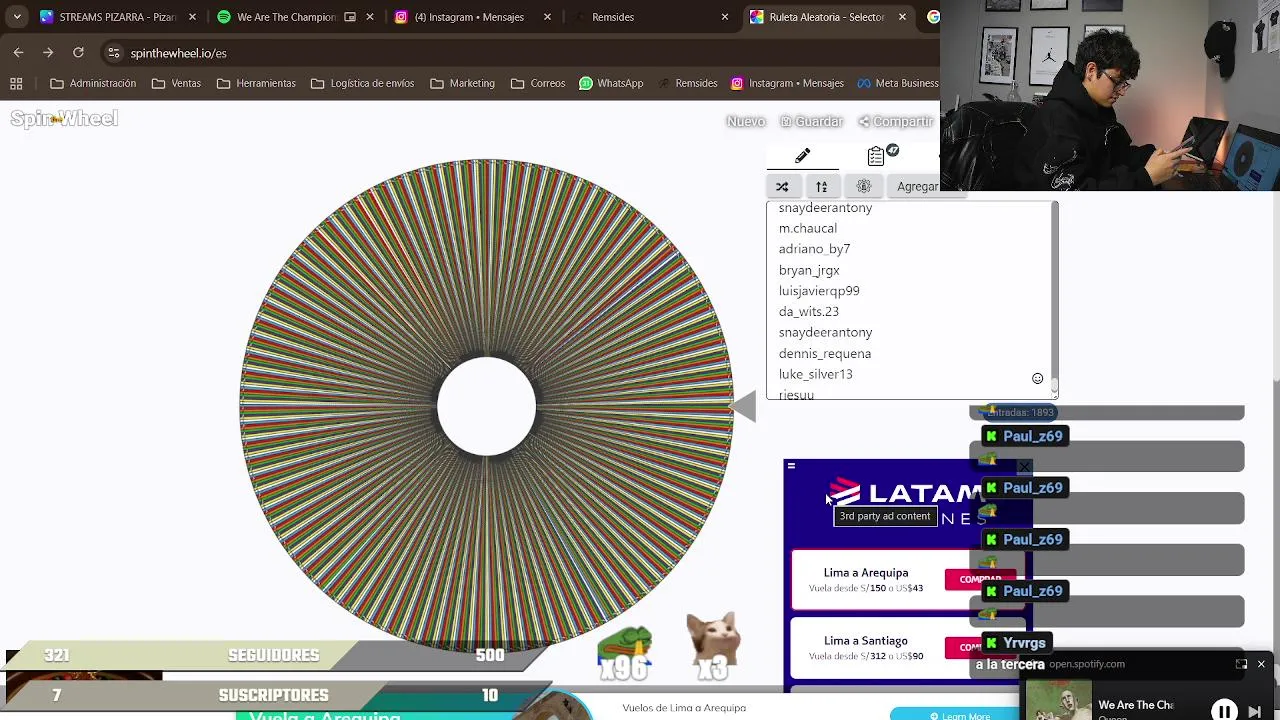Open the tab search dropdown arrow
This screenshot has height=720, width=1280.
tap(17, 17)
